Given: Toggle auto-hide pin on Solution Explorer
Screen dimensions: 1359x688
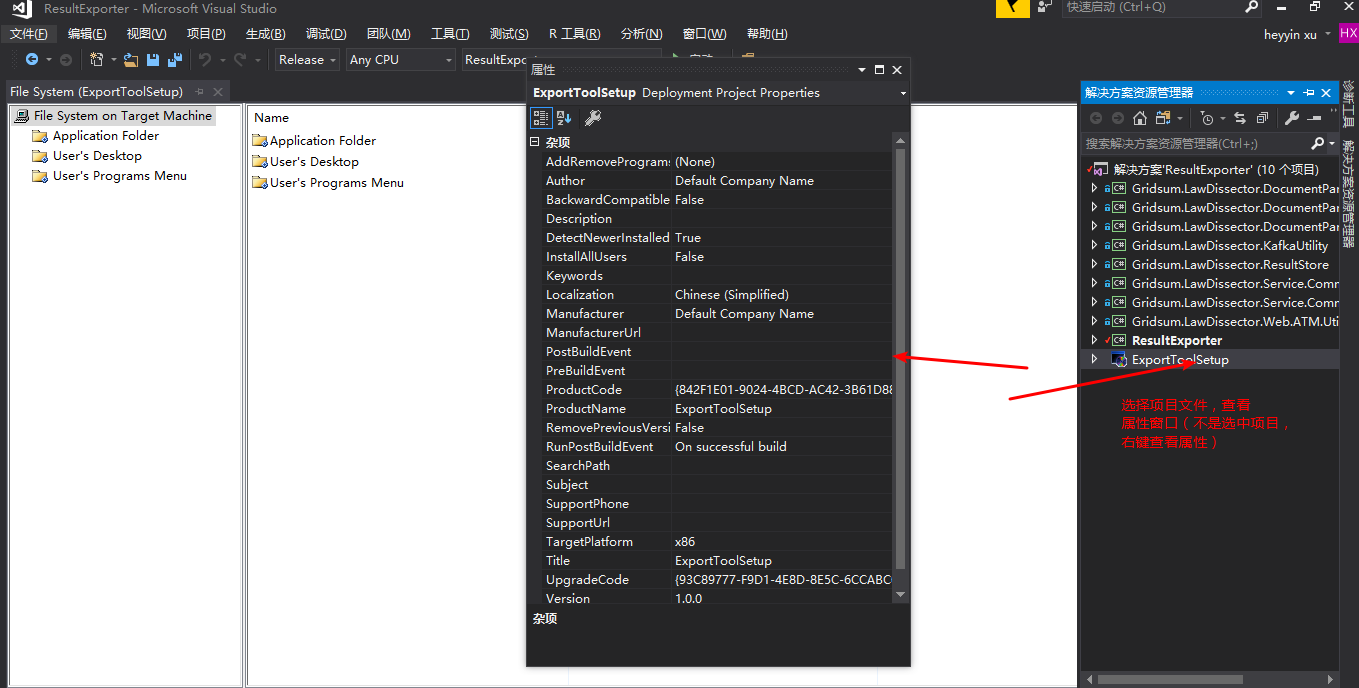Looking at the screenshot, I should click(x=1309, y=92).
